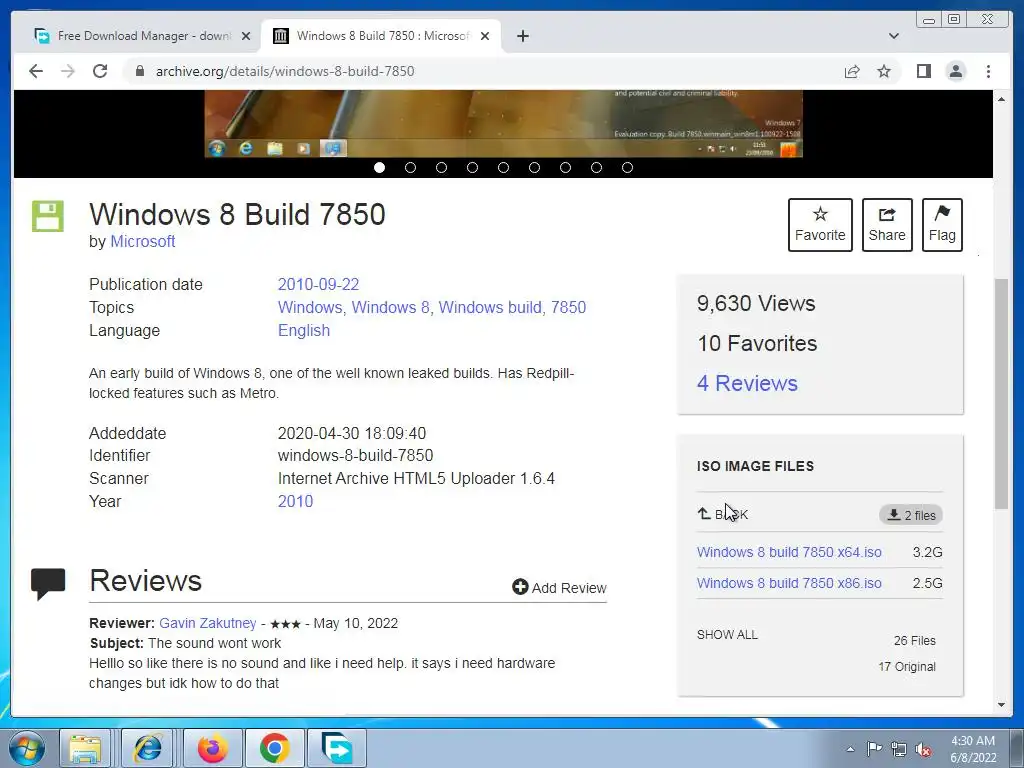Open the Windows Start menu orb
The image size is (1024, 768).
(27, 748)
